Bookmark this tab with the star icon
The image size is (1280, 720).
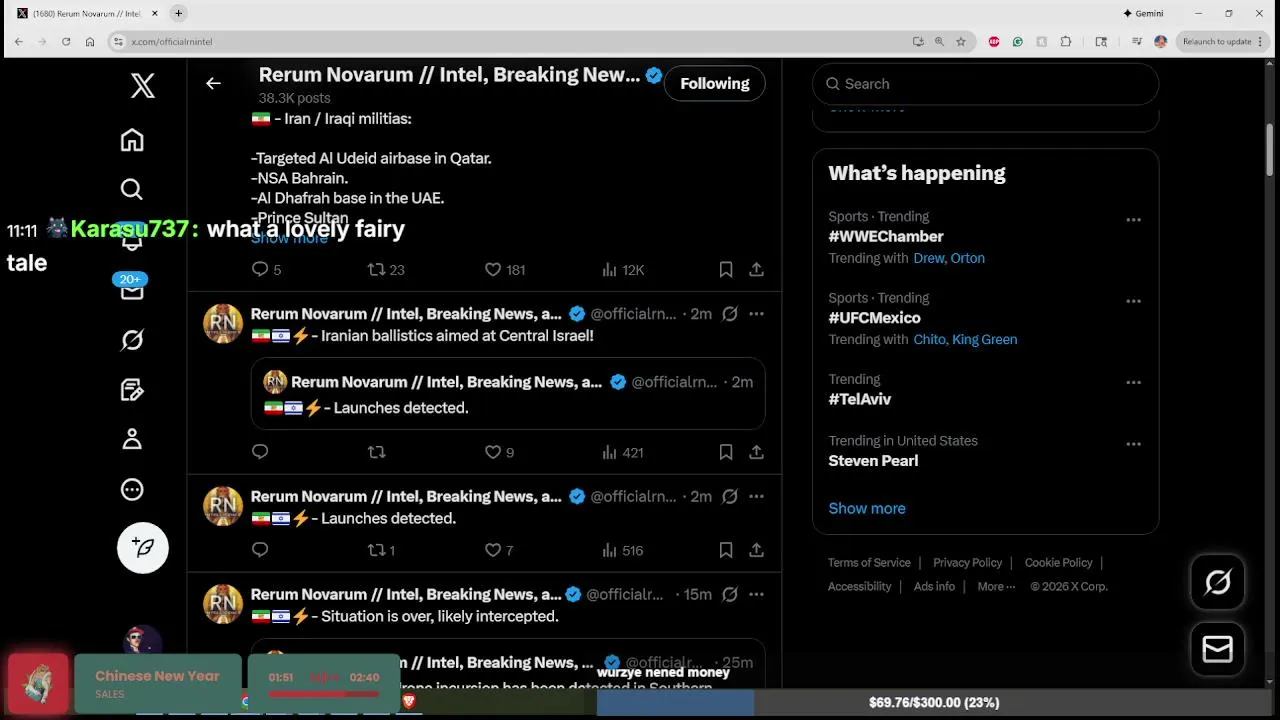pos(961,42)
